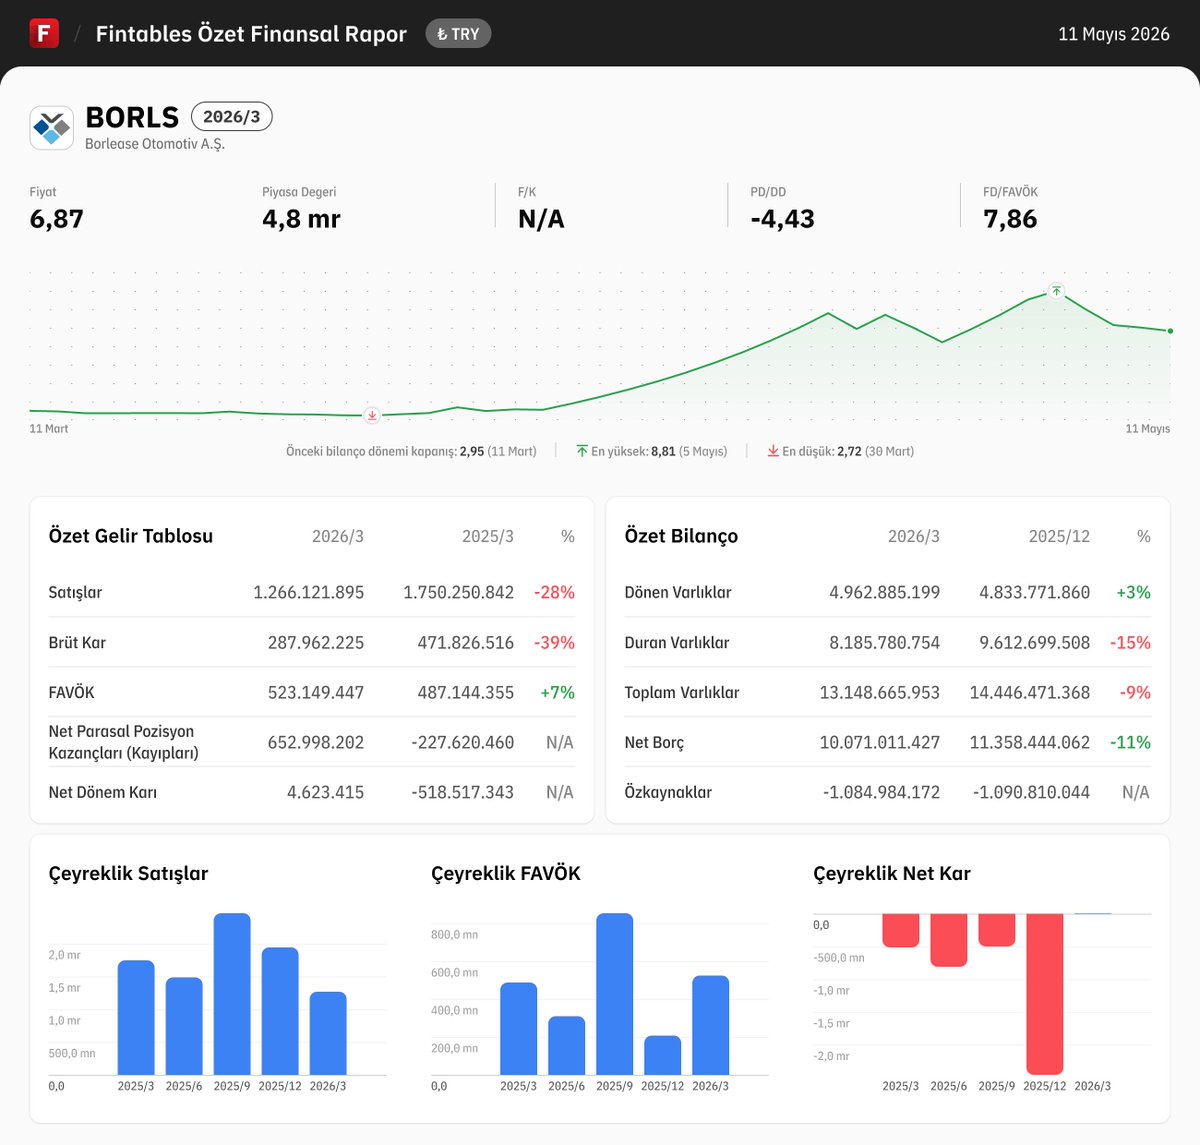Screen dimensions: 1200x1145
Task: Click the Dönen Varlıklar value 4.962.885.199
Action: tap(884, 592)
